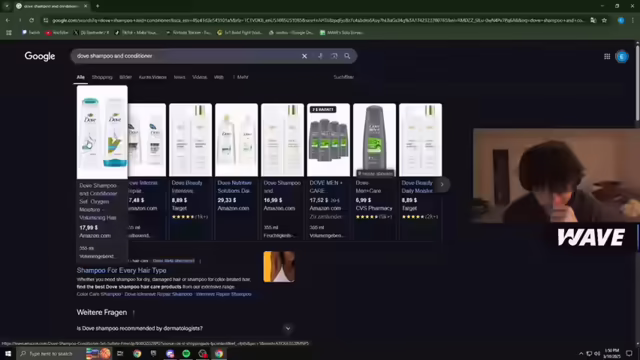Open Task View on the taskbar
Viewport: 640px width, 360px height.
(120, 353)
